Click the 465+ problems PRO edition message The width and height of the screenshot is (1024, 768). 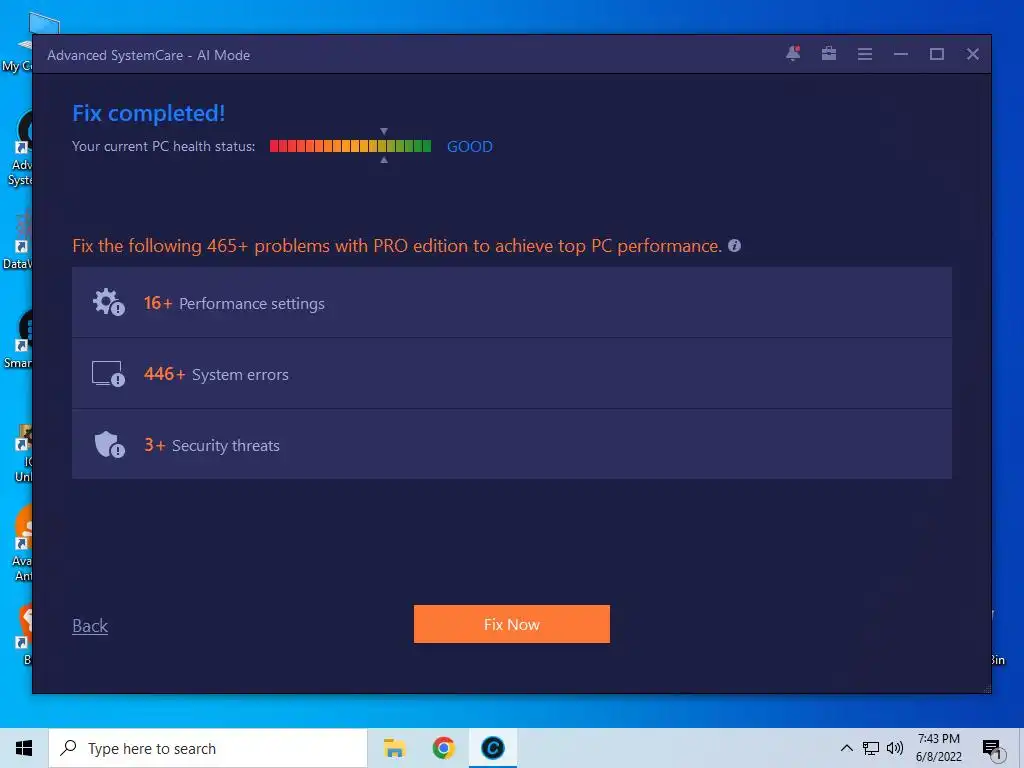coord(397,246)
